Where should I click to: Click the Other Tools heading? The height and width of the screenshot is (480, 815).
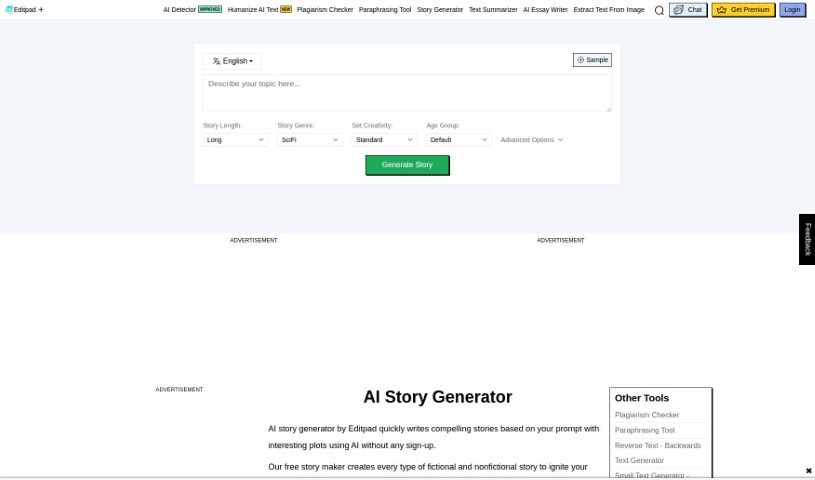(641, 398)
